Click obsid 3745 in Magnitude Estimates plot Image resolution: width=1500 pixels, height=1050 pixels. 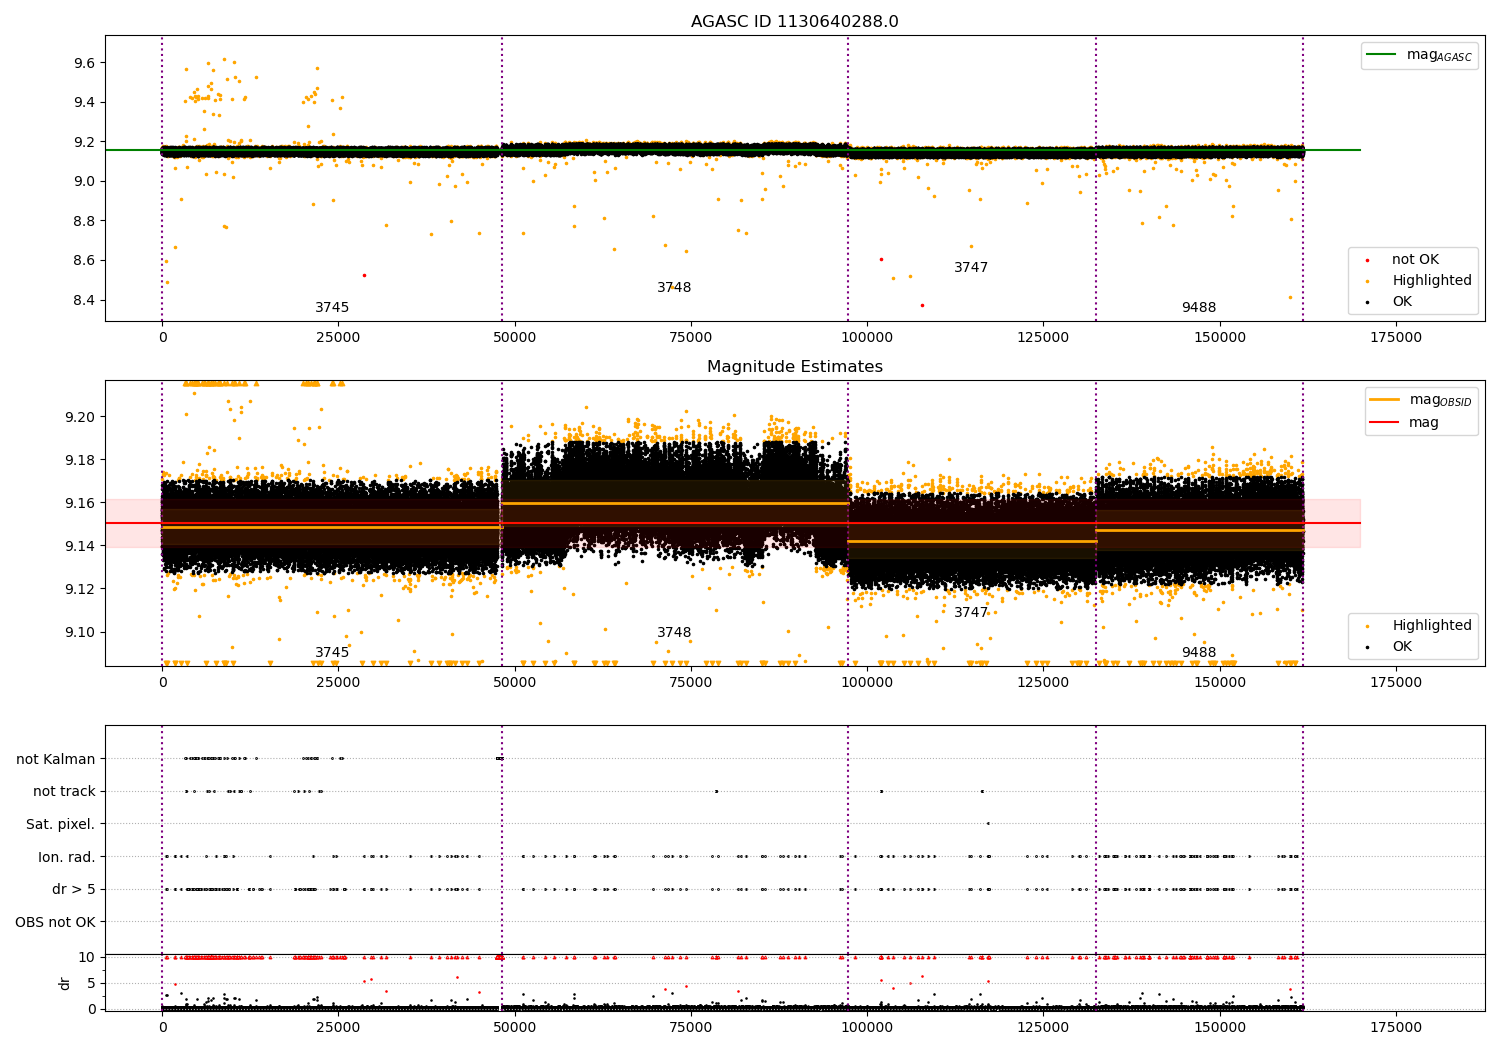332,653
